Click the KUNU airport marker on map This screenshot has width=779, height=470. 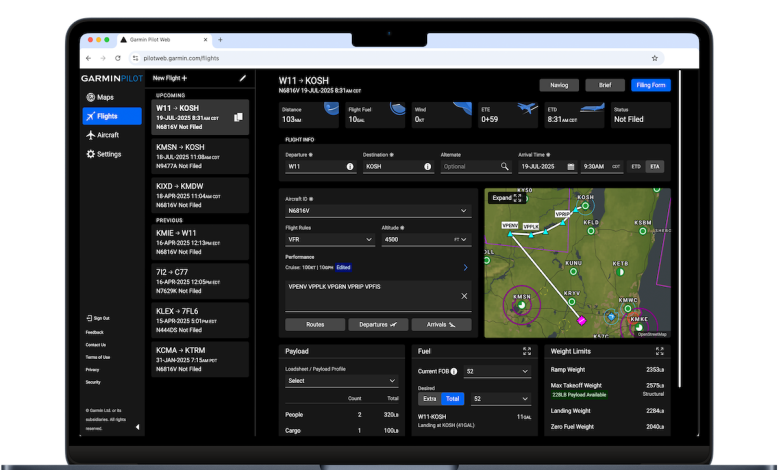pos(573,271)
